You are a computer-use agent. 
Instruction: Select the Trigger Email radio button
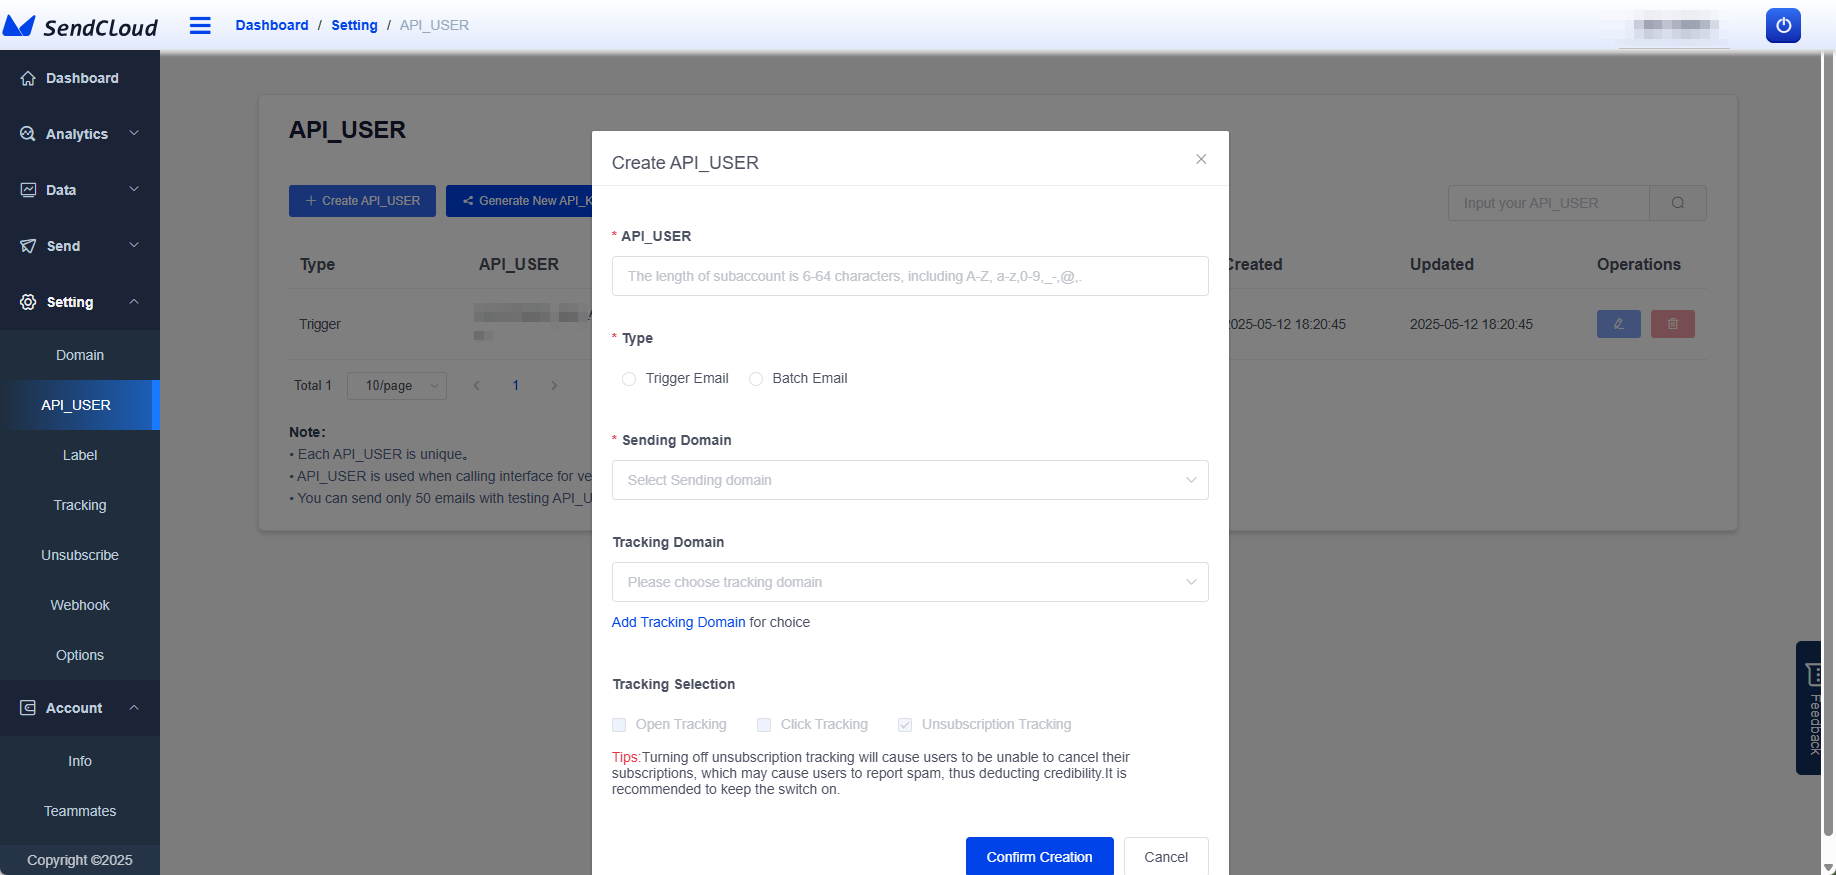pos(629,379)
